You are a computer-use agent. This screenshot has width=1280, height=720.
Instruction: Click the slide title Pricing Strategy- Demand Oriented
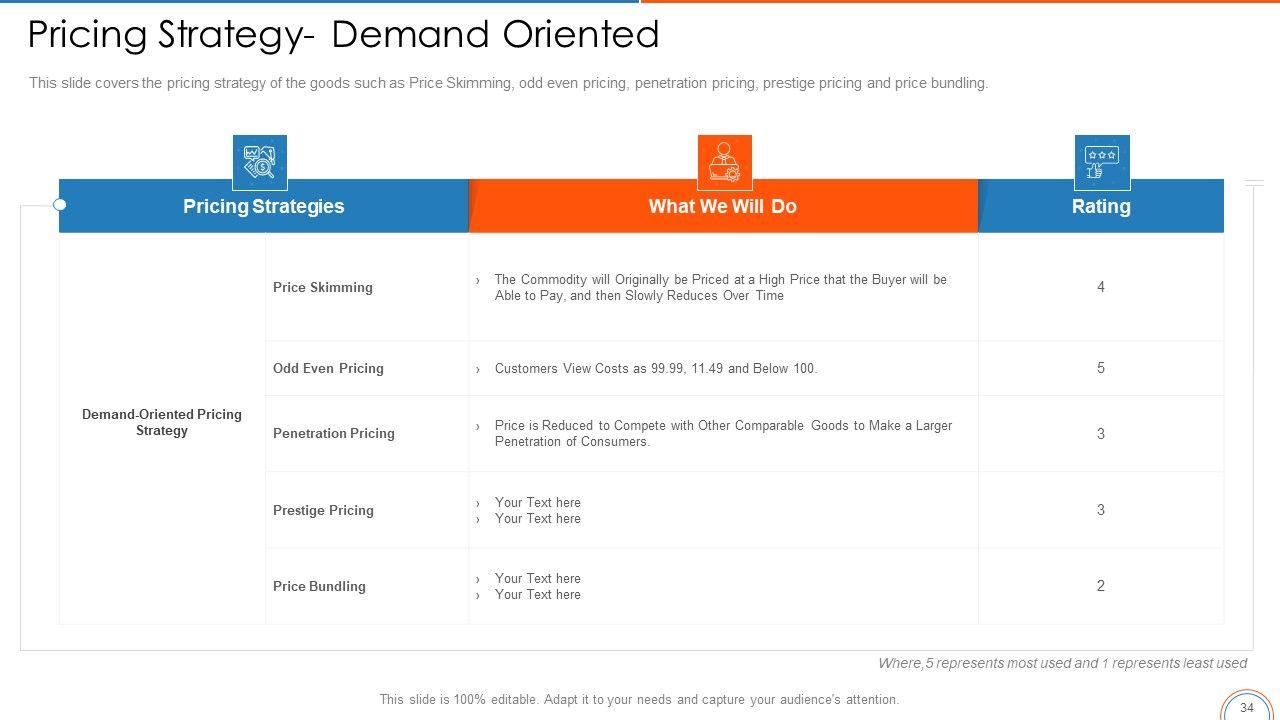pos(343,34)
